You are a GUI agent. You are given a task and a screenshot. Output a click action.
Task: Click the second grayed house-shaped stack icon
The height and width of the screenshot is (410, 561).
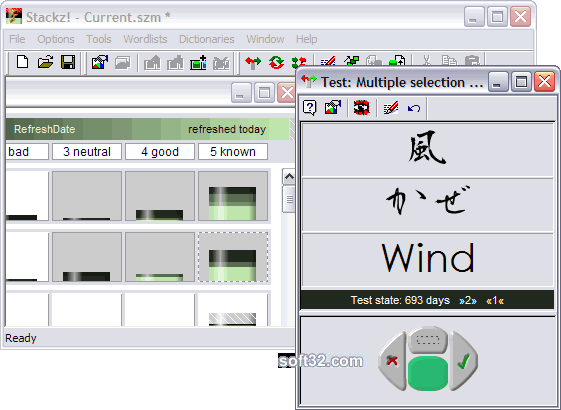point(175,63)
